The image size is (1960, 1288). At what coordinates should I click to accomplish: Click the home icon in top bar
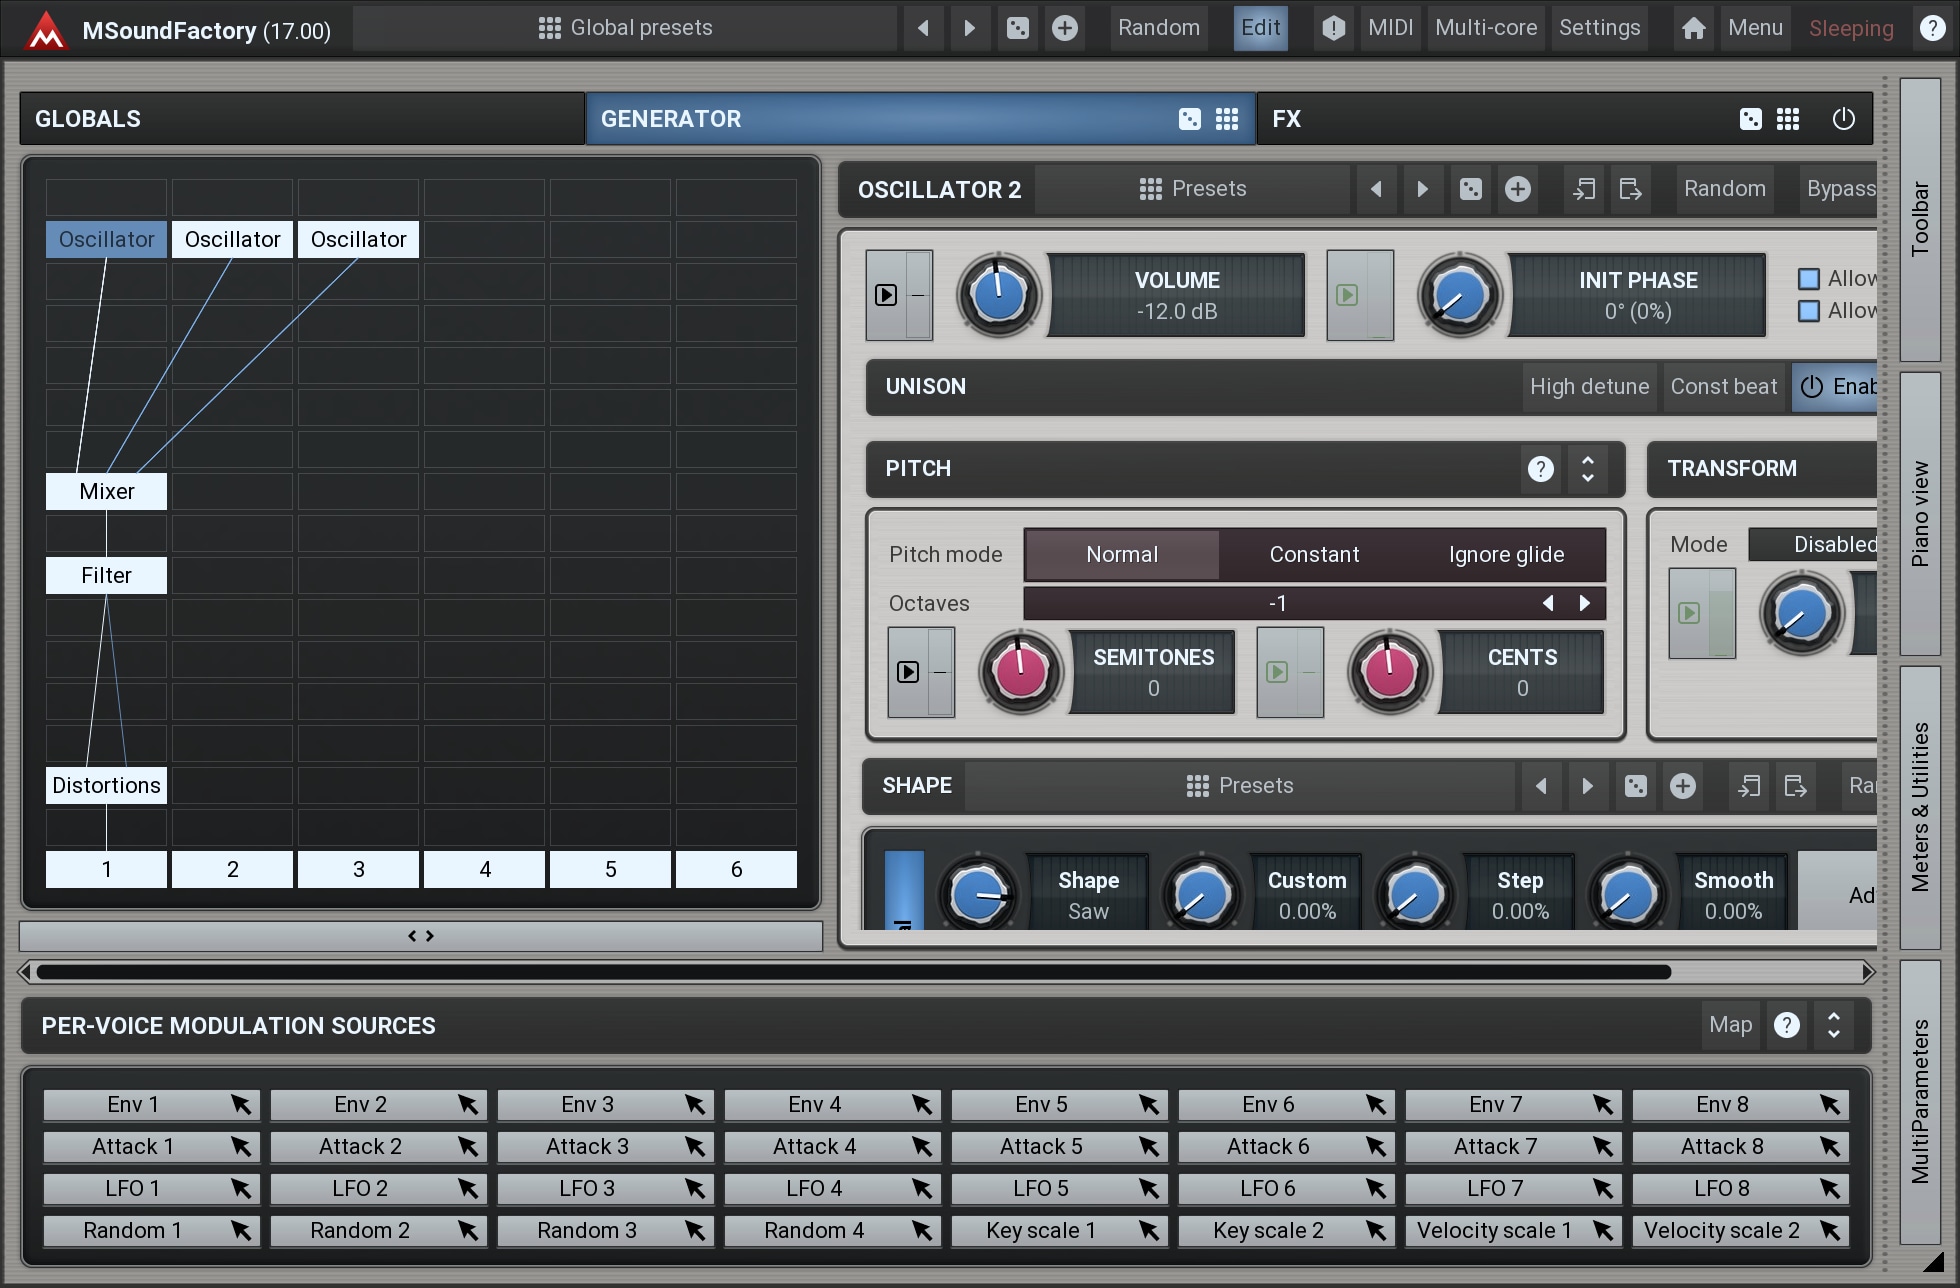(x=1693, y=28)
